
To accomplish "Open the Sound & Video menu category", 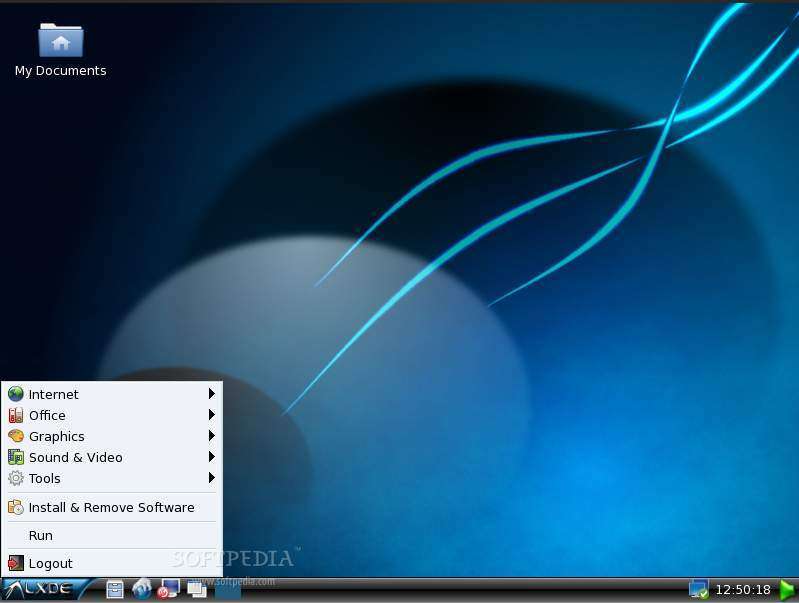I will point(112,457).
